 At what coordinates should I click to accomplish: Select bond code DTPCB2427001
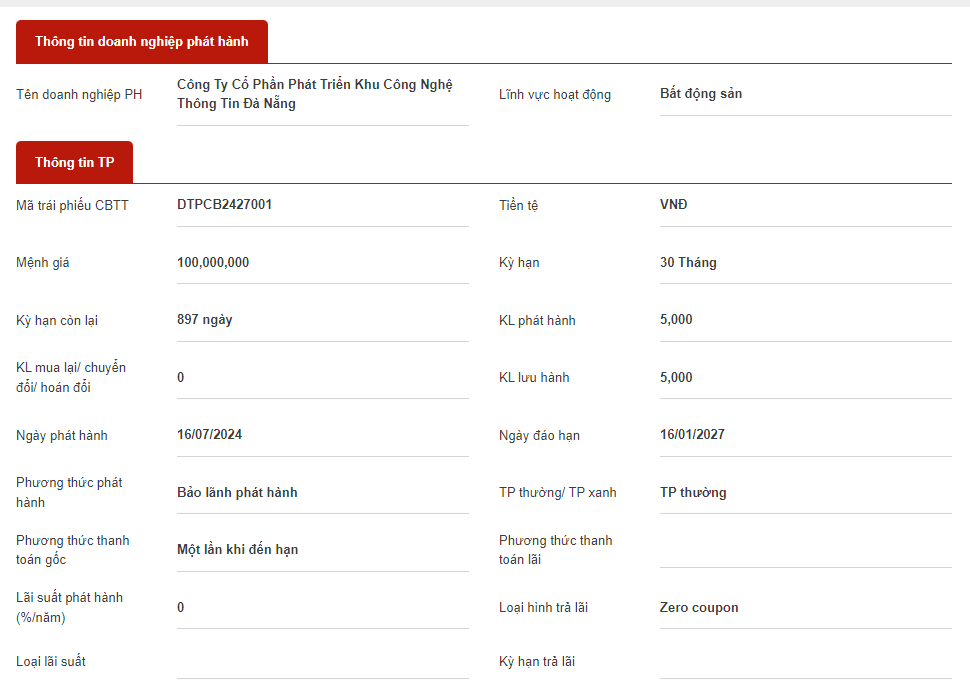224,205
